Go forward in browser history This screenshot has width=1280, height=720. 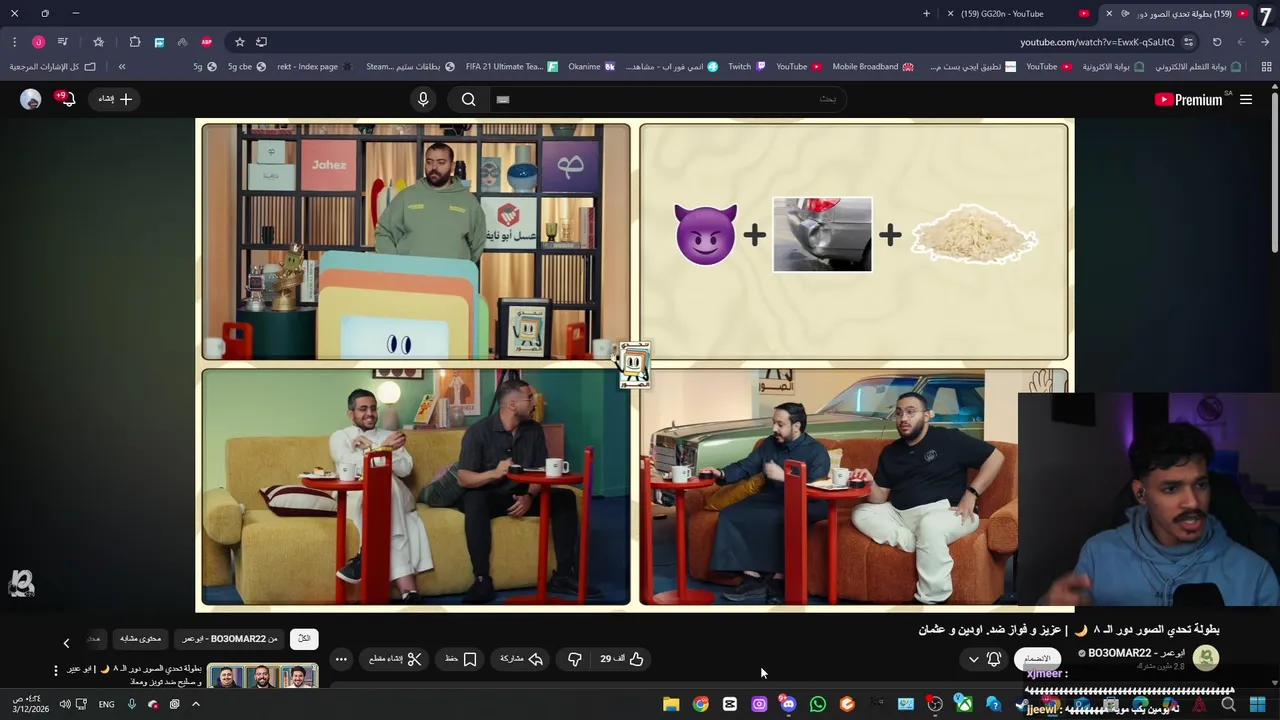pyautogui.click(x=1241, y=42)
